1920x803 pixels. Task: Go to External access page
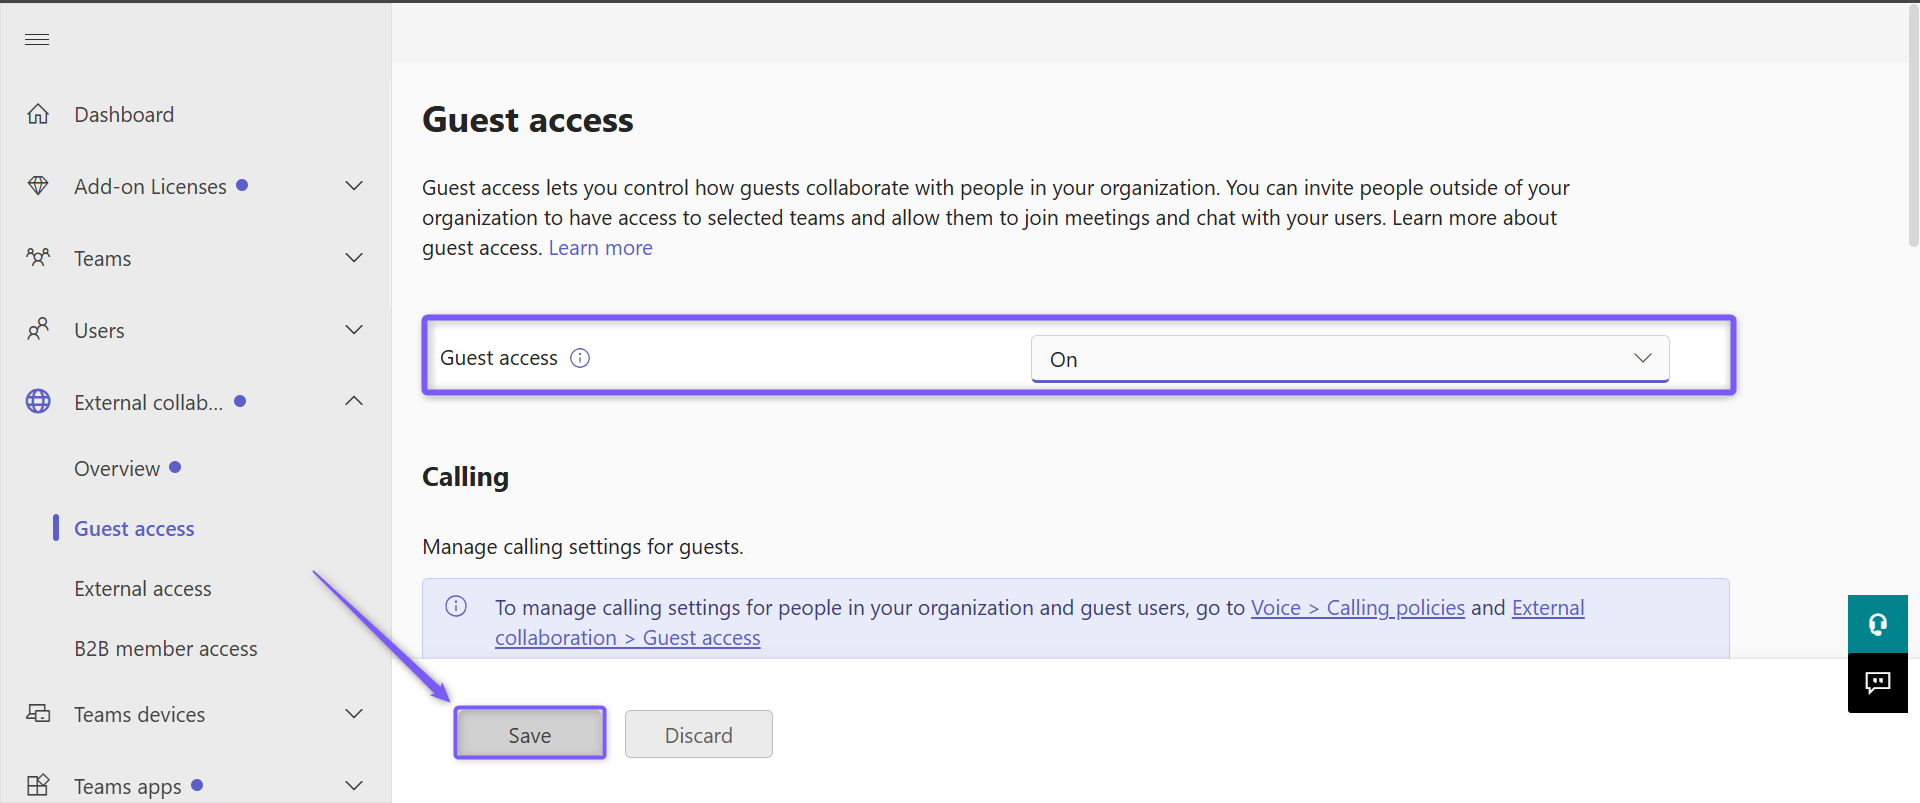(x=143, y=589)
